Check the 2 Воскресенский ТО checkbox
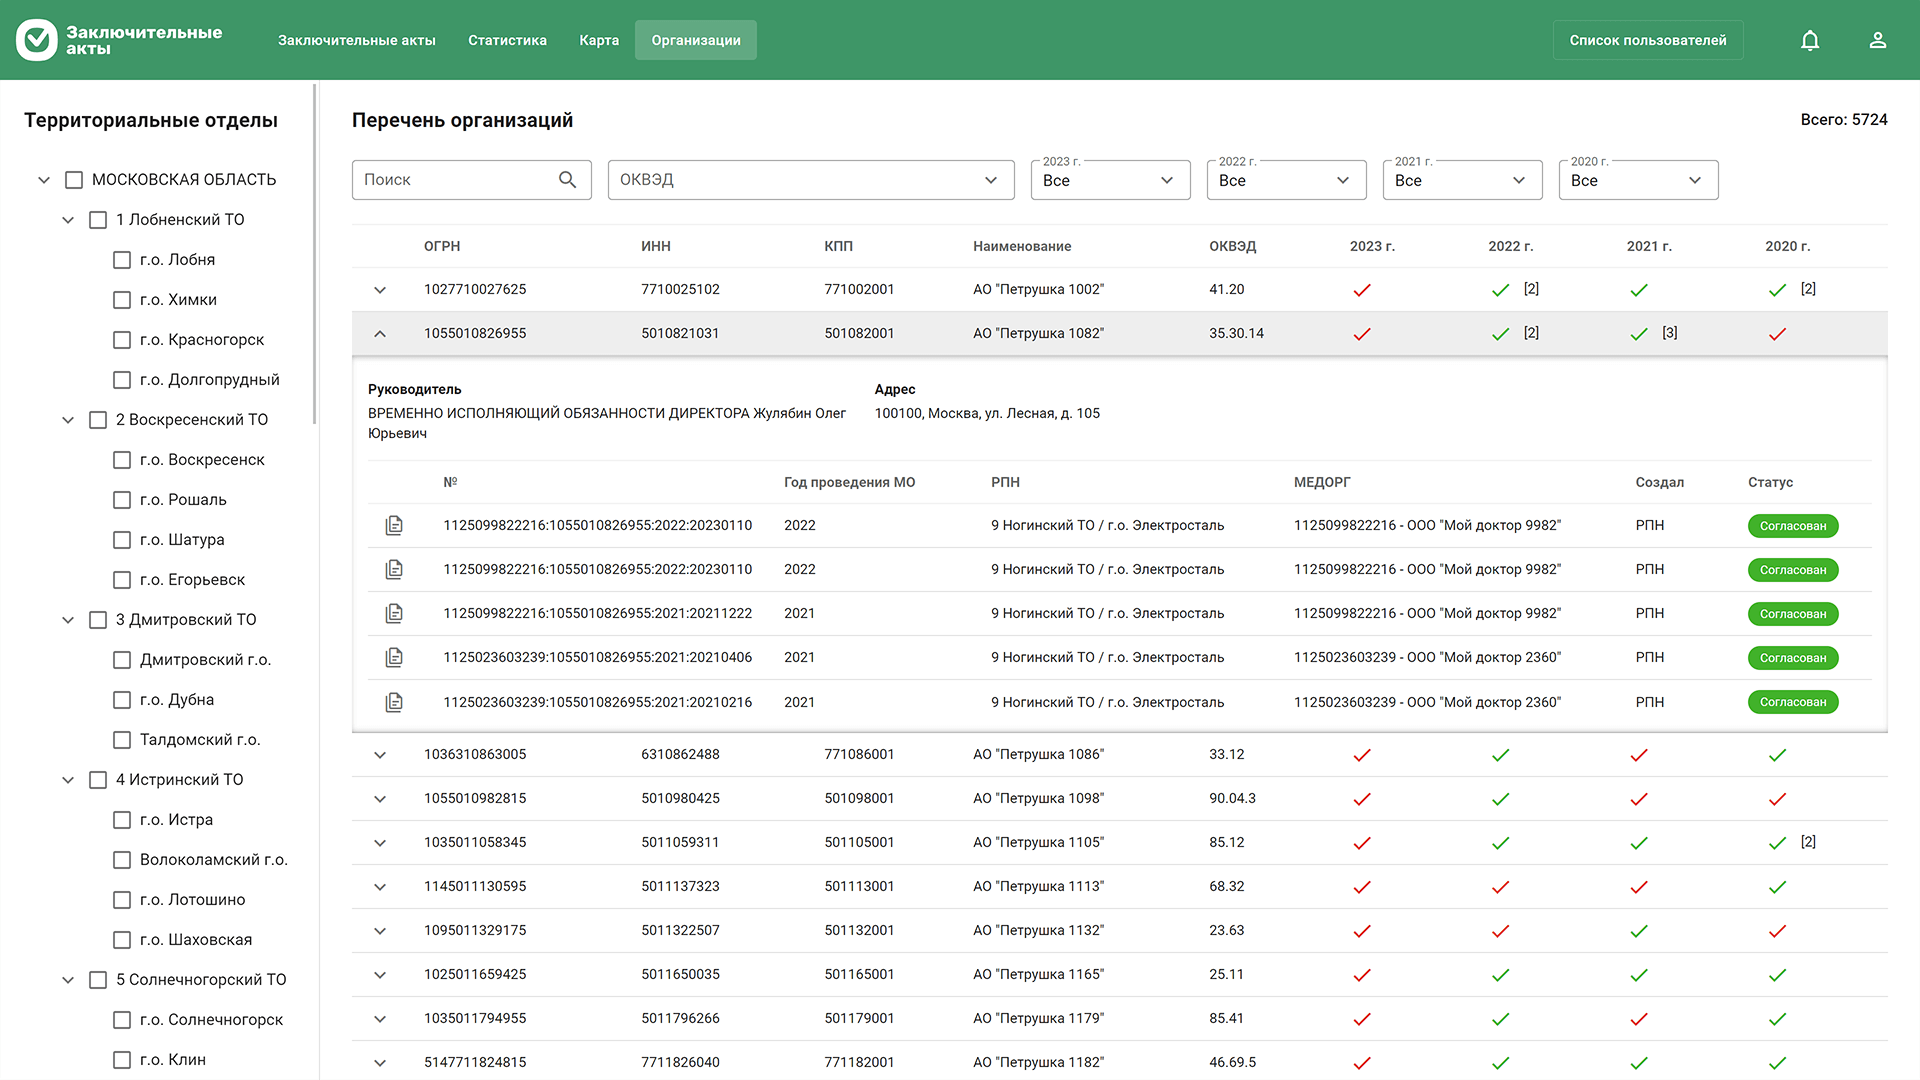Image resolution: width=1920 pixels, height=1080 pixels. tap(98, 420)
